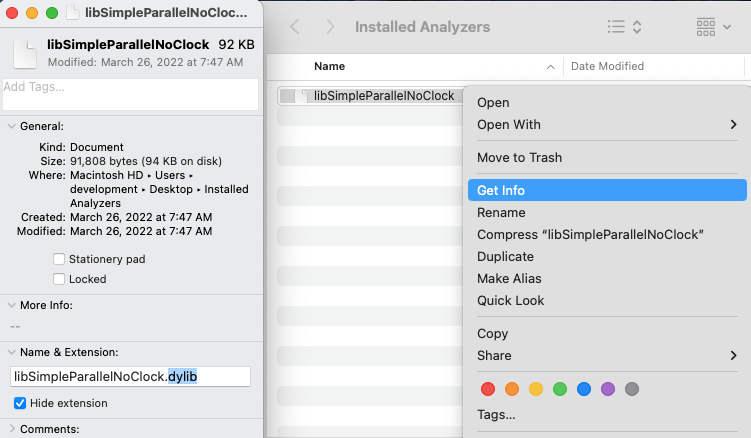Open the grouping options toolbar icon
The image size is (751, 438).
tap(713, 27)
